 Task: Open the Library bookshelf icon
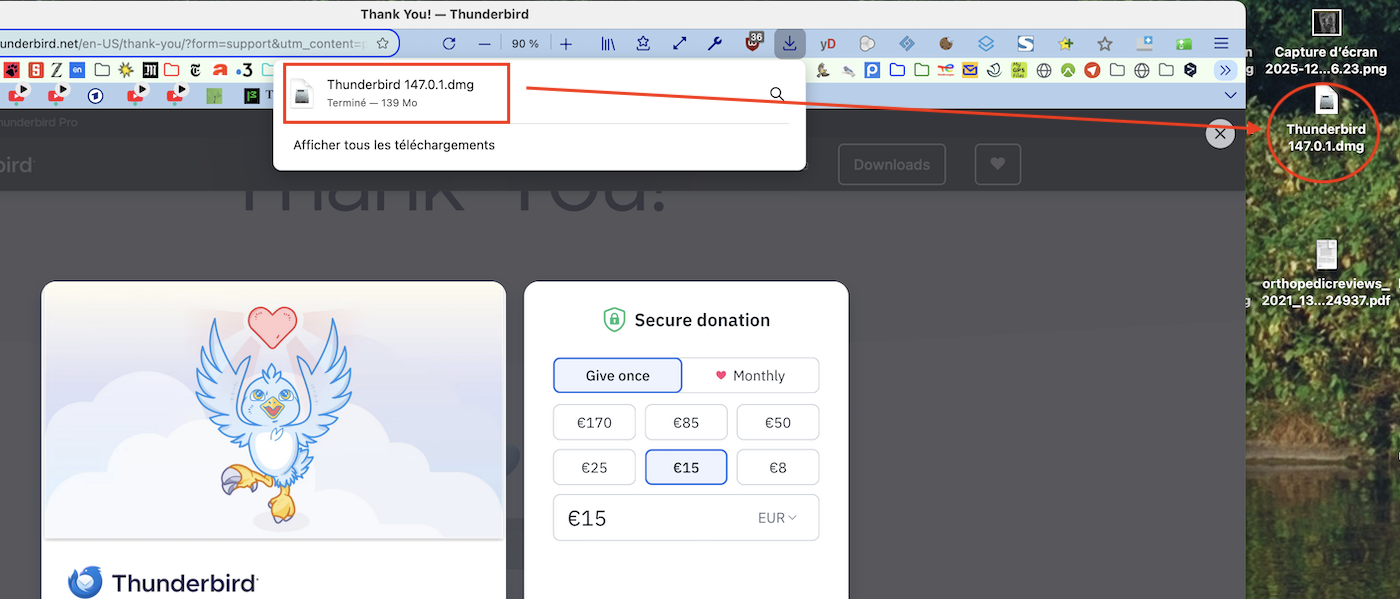tap(608, 44)
